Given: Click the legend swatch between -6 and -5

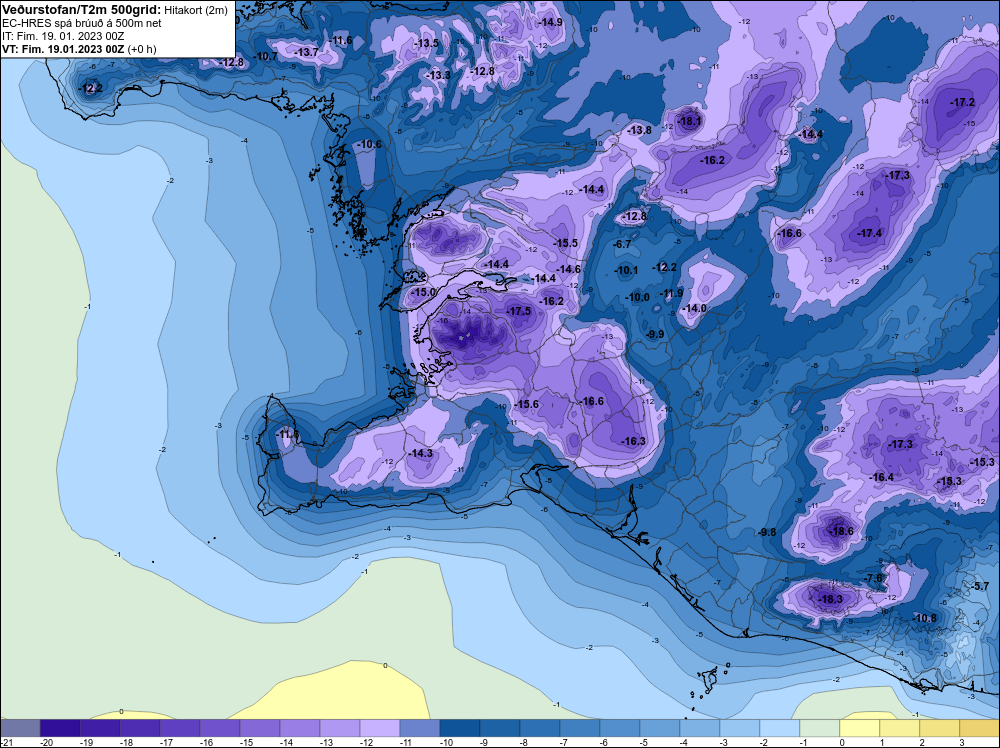Looking at the screenshot, I should [x=620, y=728].
